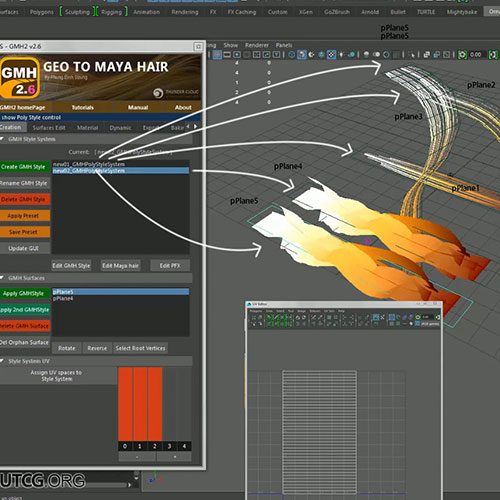Toggle resolution gate icon in viewport toolbar

(x=237, y=54)
